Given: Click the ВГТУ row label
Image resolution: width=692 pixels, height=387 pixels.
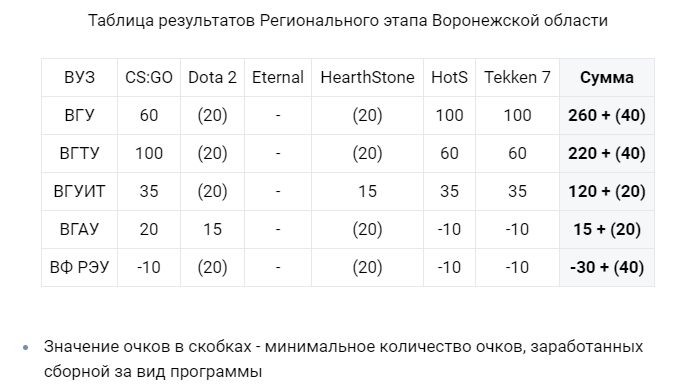Looking at the screenshot, I should pos(79,154).
